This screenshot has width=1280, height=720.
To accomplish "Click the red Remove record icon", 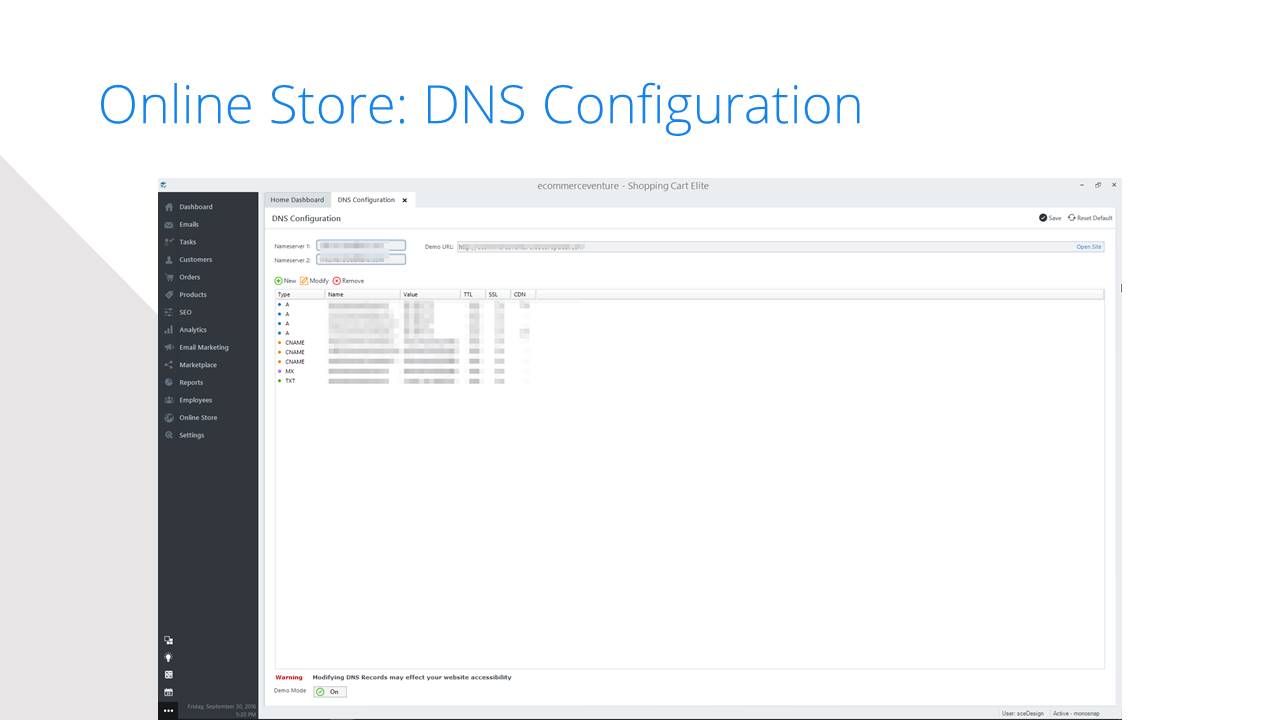I will pos(337,281).
